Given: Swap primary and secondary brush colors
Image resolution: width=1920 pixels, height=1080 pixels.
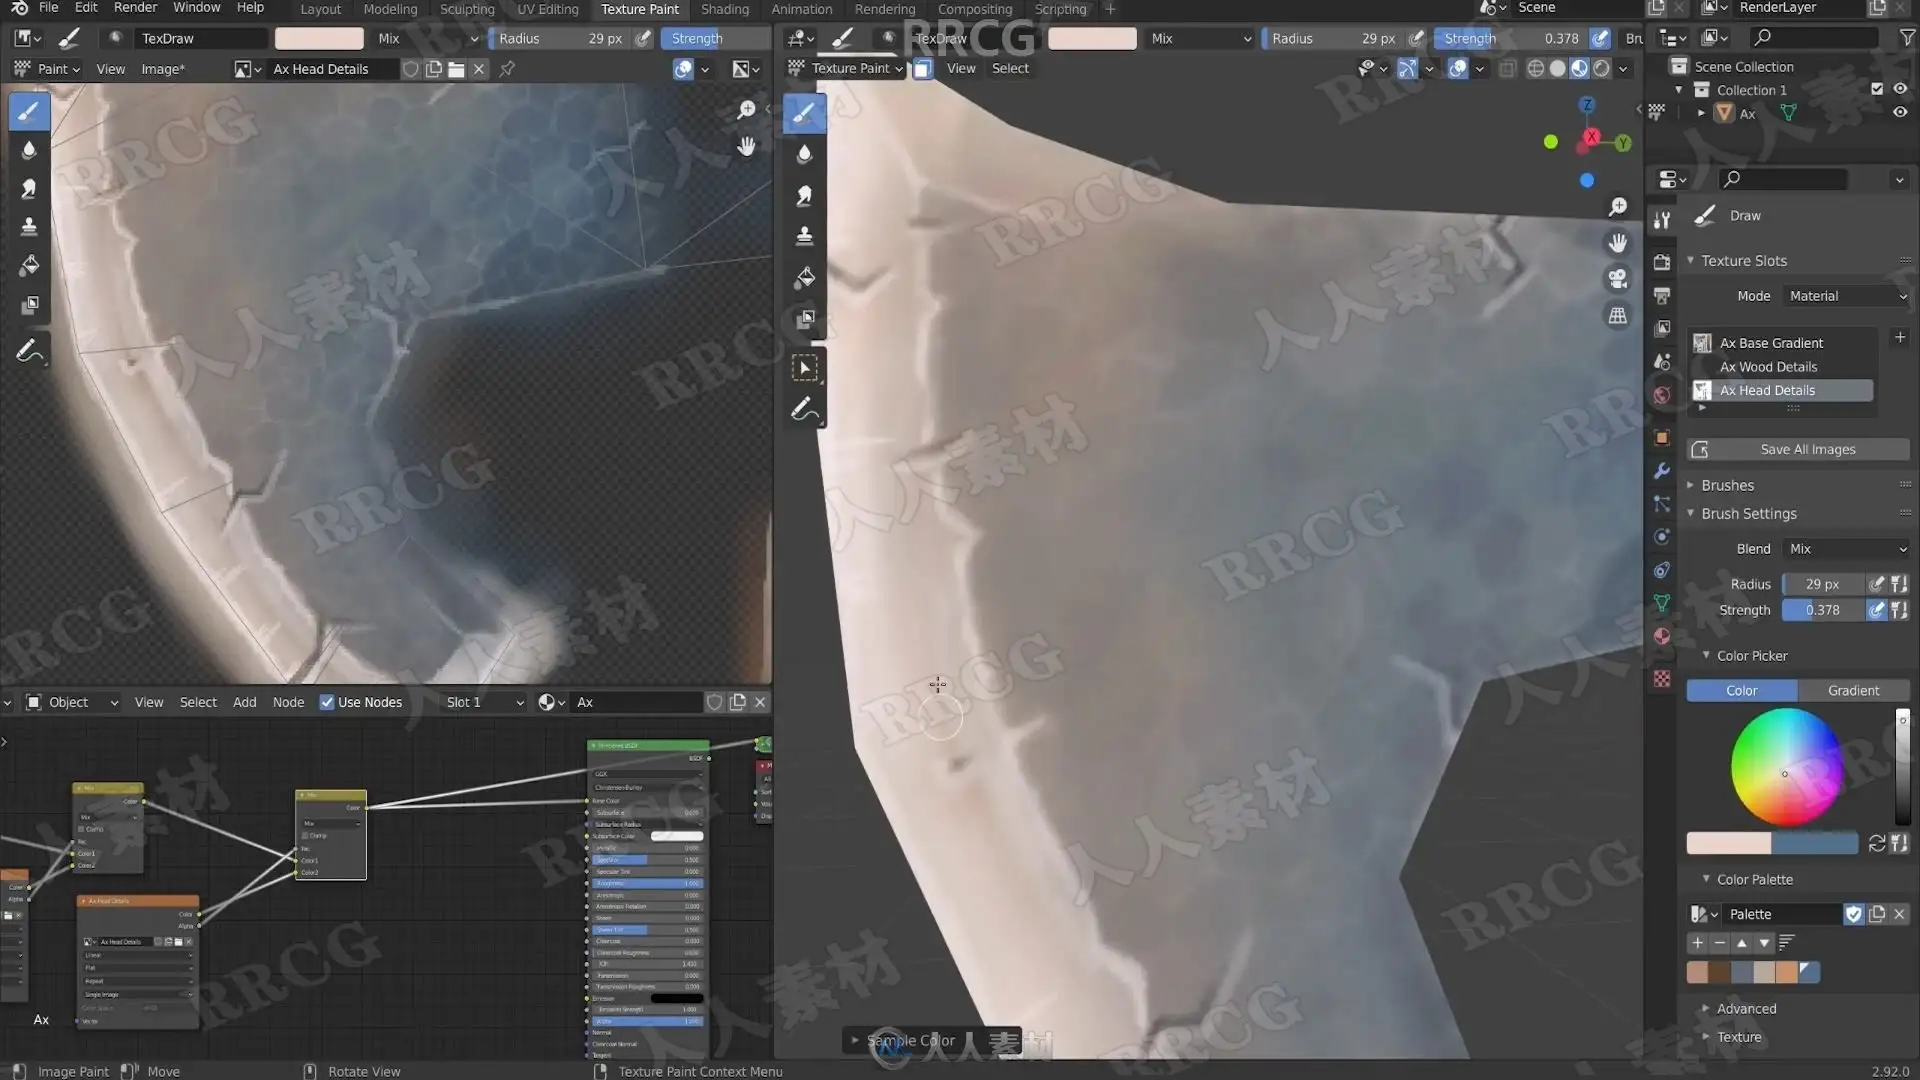Looking at the screenshot, I should pyautogui.click(x=1877, y=844).
